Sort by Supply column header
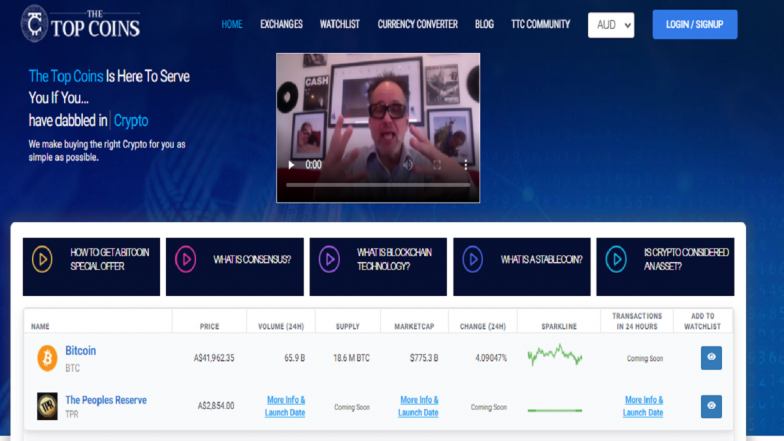 click(348, 326)
